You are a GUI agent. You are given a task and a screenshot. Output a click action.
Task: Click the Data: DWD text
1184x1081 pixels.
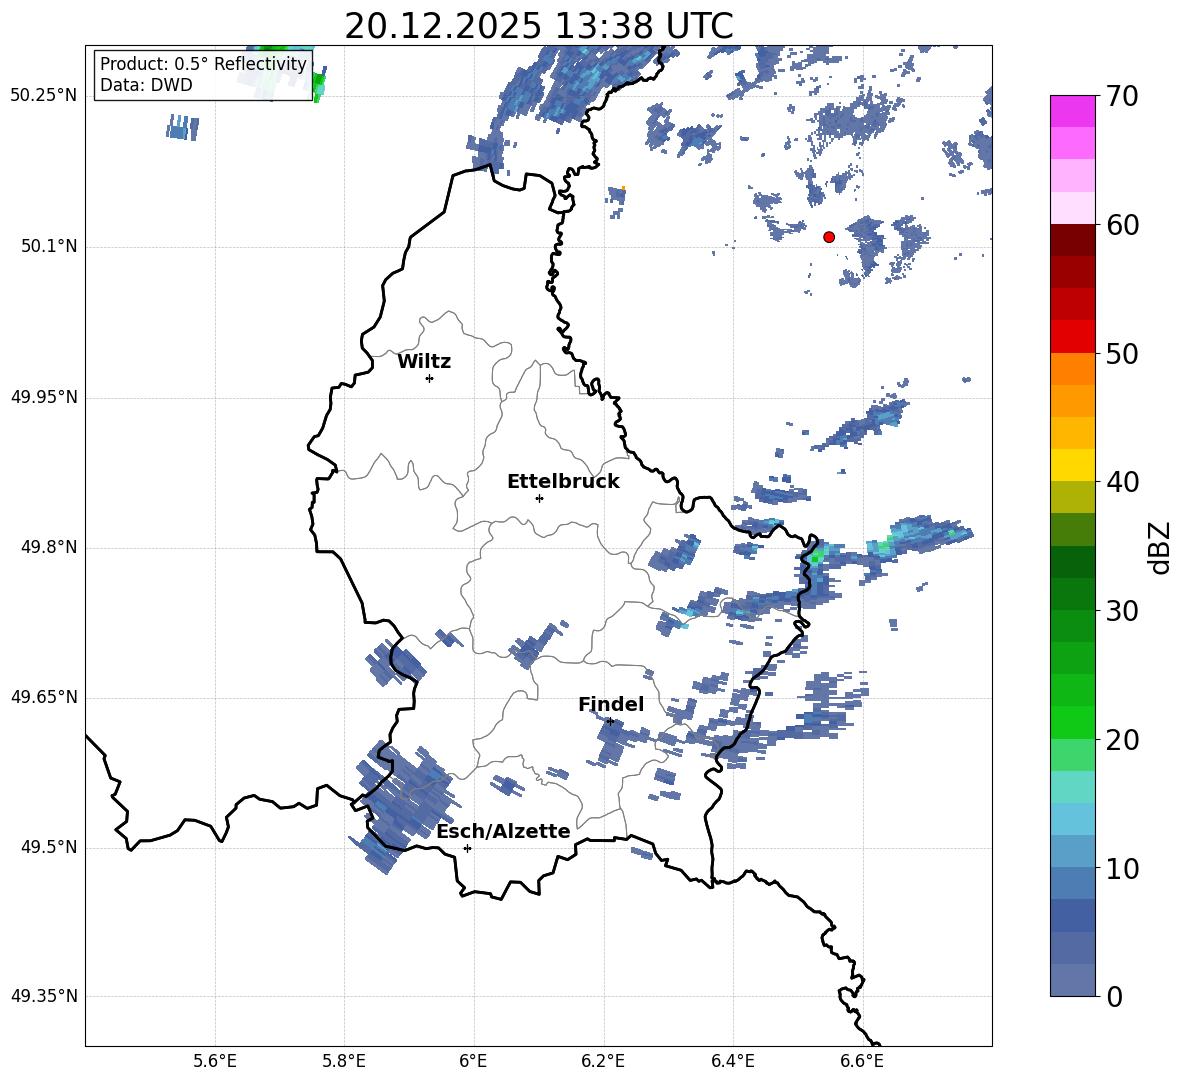(146, 85)
